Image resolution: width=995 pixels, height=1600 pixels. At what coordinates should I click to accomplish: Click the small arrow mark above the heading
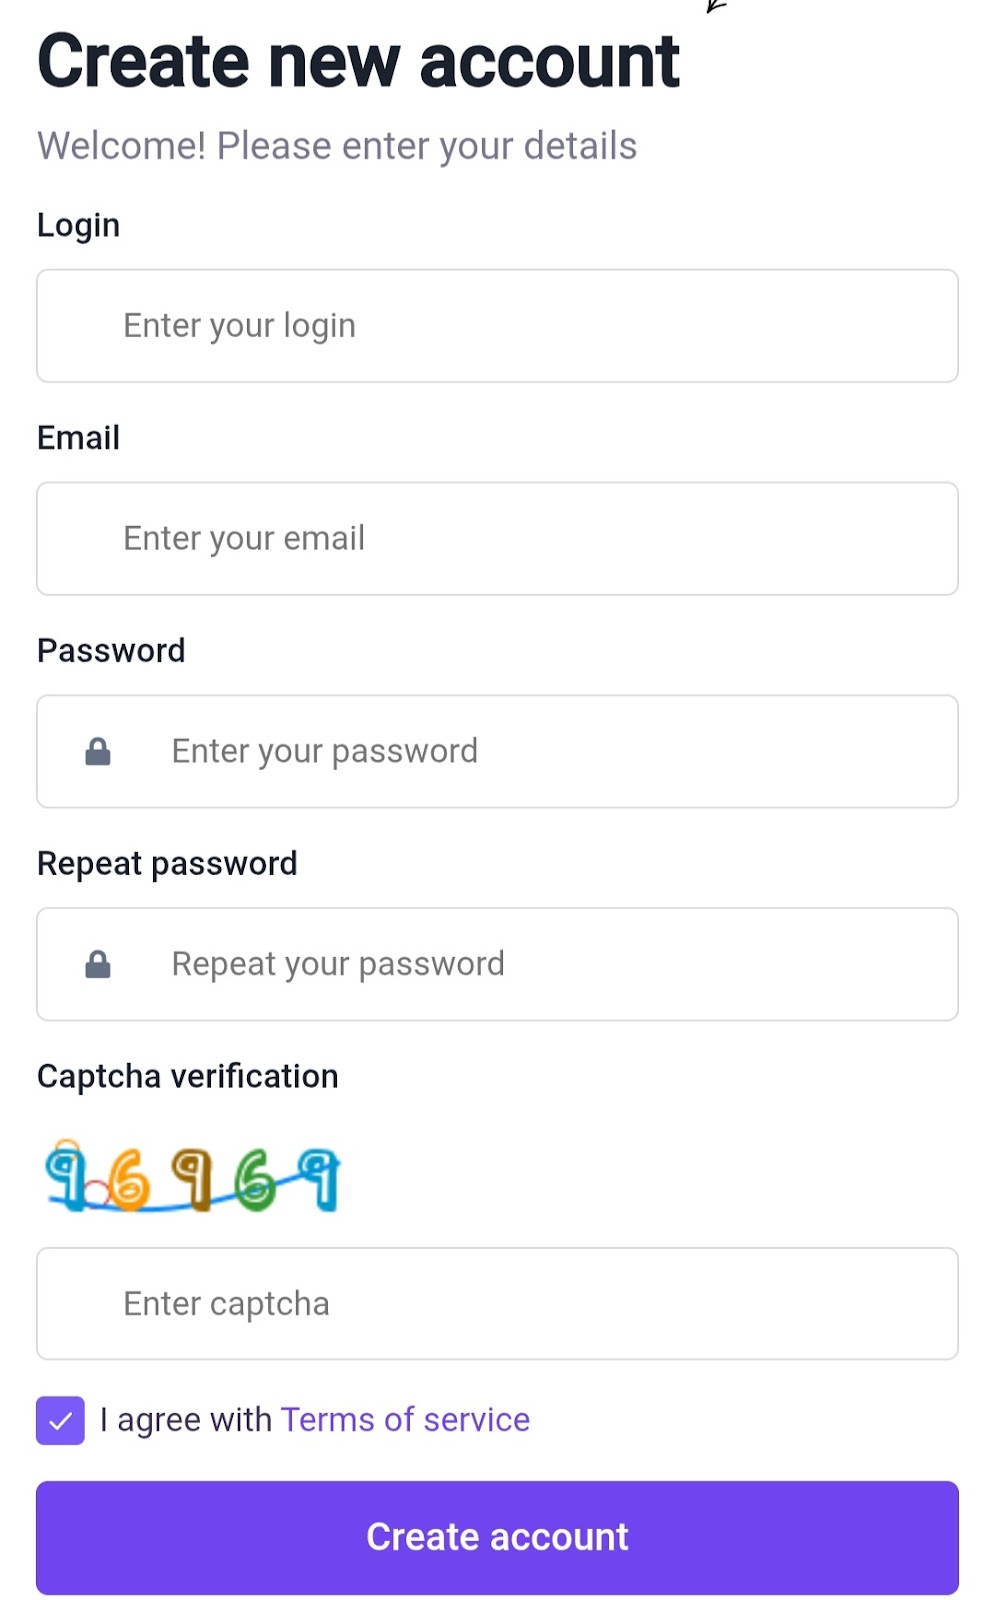coord(716,5)
